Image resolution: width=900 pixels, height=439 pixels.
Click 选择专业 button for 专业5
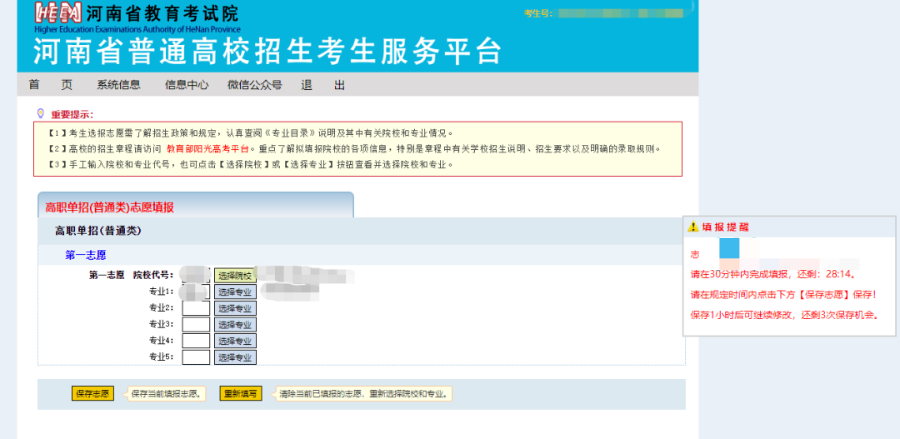pos(235,357)
